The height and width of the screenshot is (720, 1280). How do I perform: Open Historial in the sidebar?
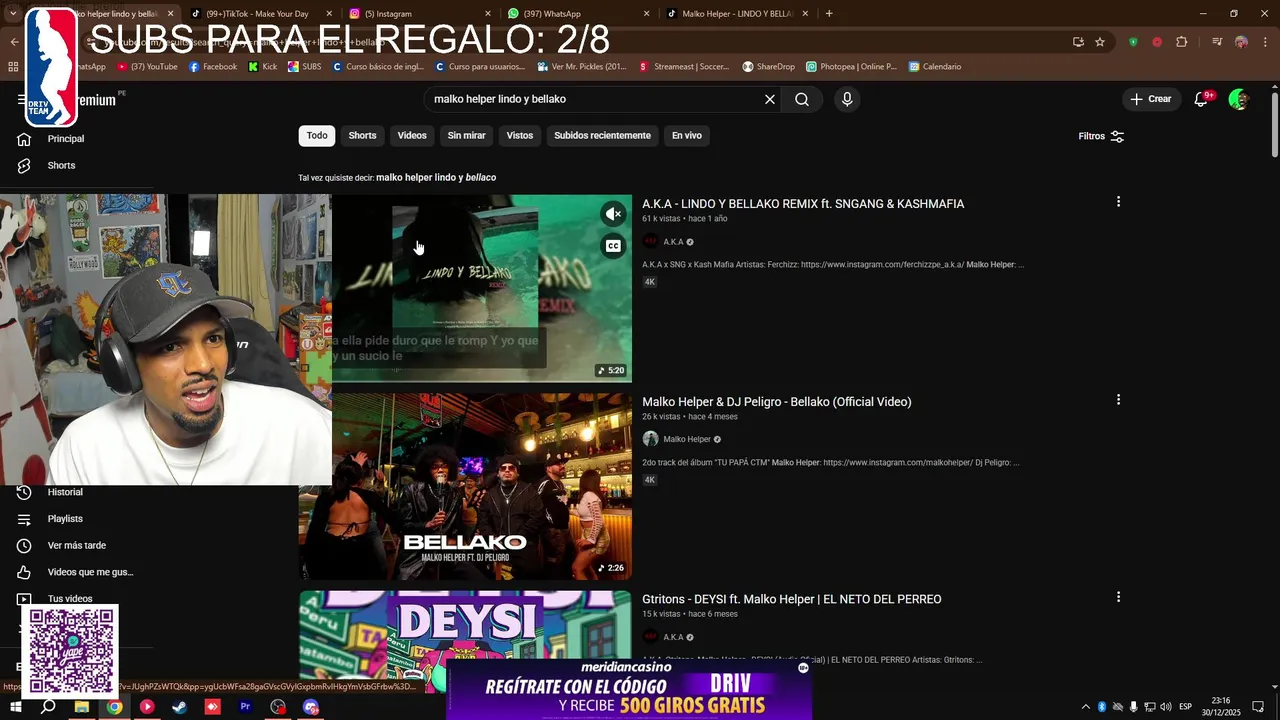click(65, 492)
